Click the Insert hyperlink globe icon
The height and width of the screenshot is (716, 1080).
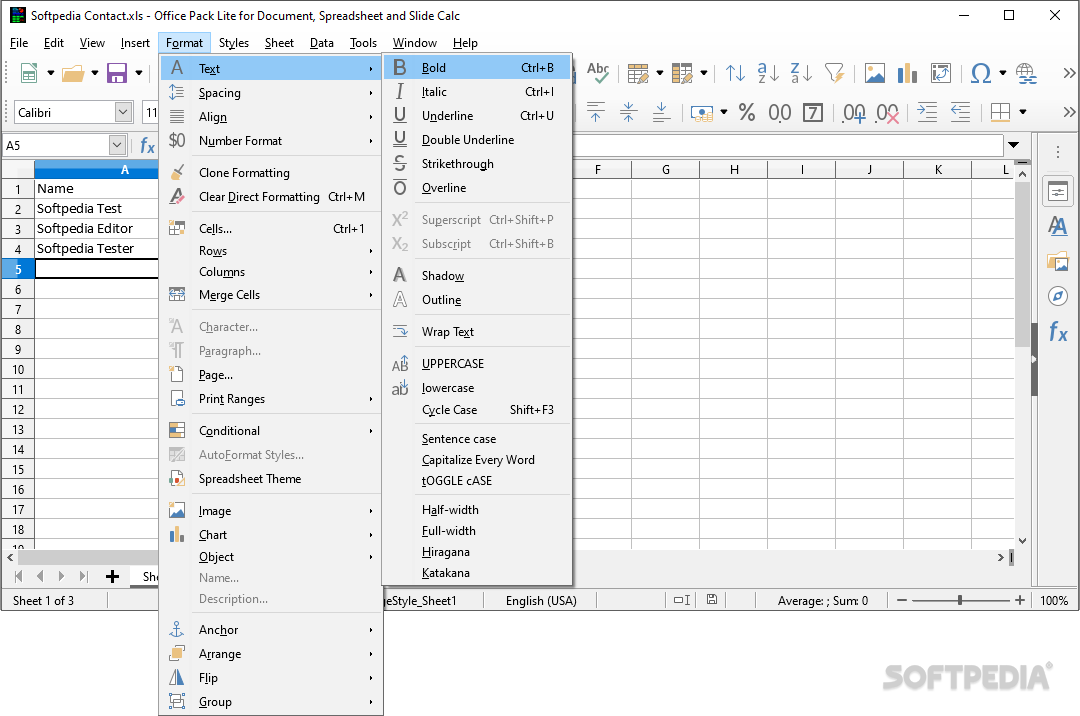(1026, 73)
